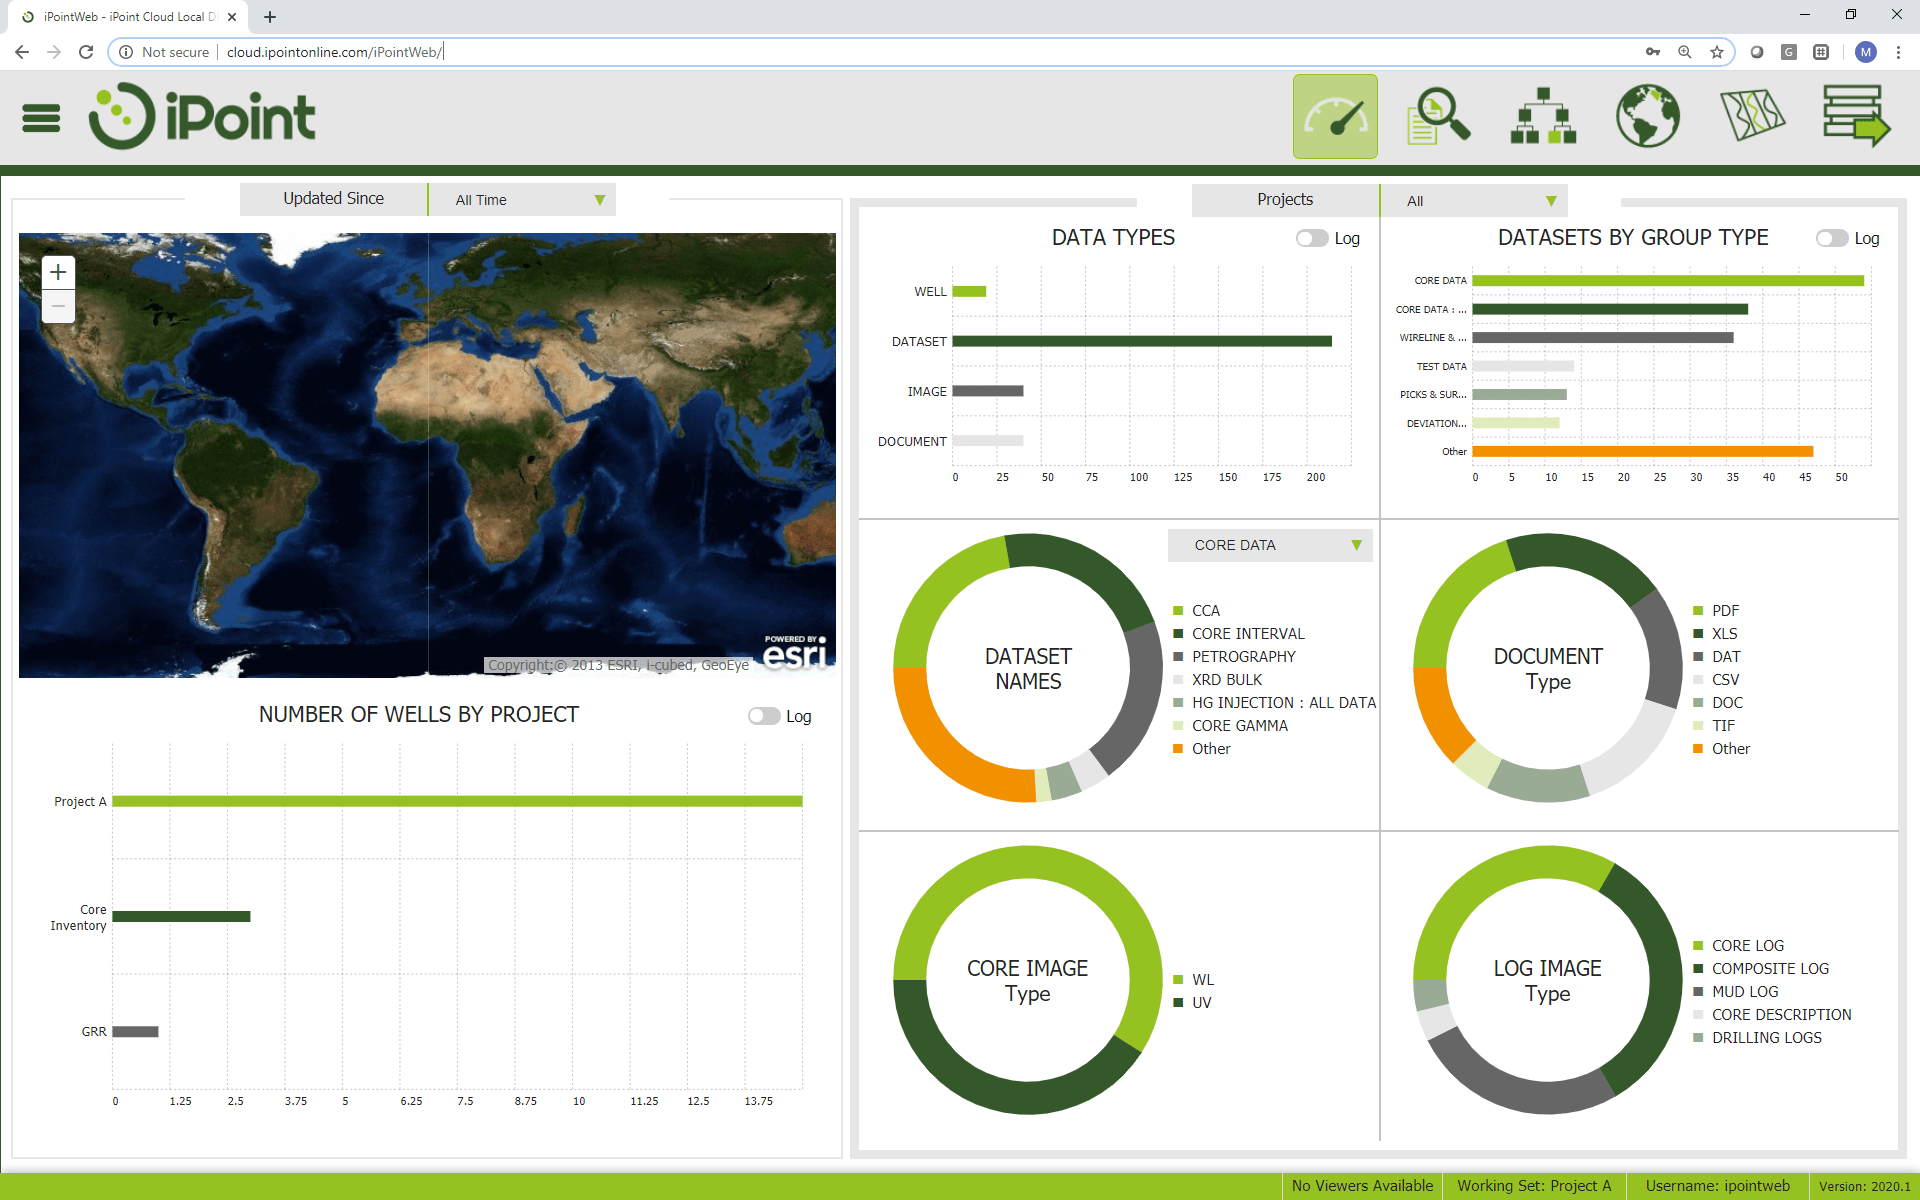The image size is (1920, 1200).
Task: Open the Updated Since All Time dropdown
Action: [x=522, y=199]
